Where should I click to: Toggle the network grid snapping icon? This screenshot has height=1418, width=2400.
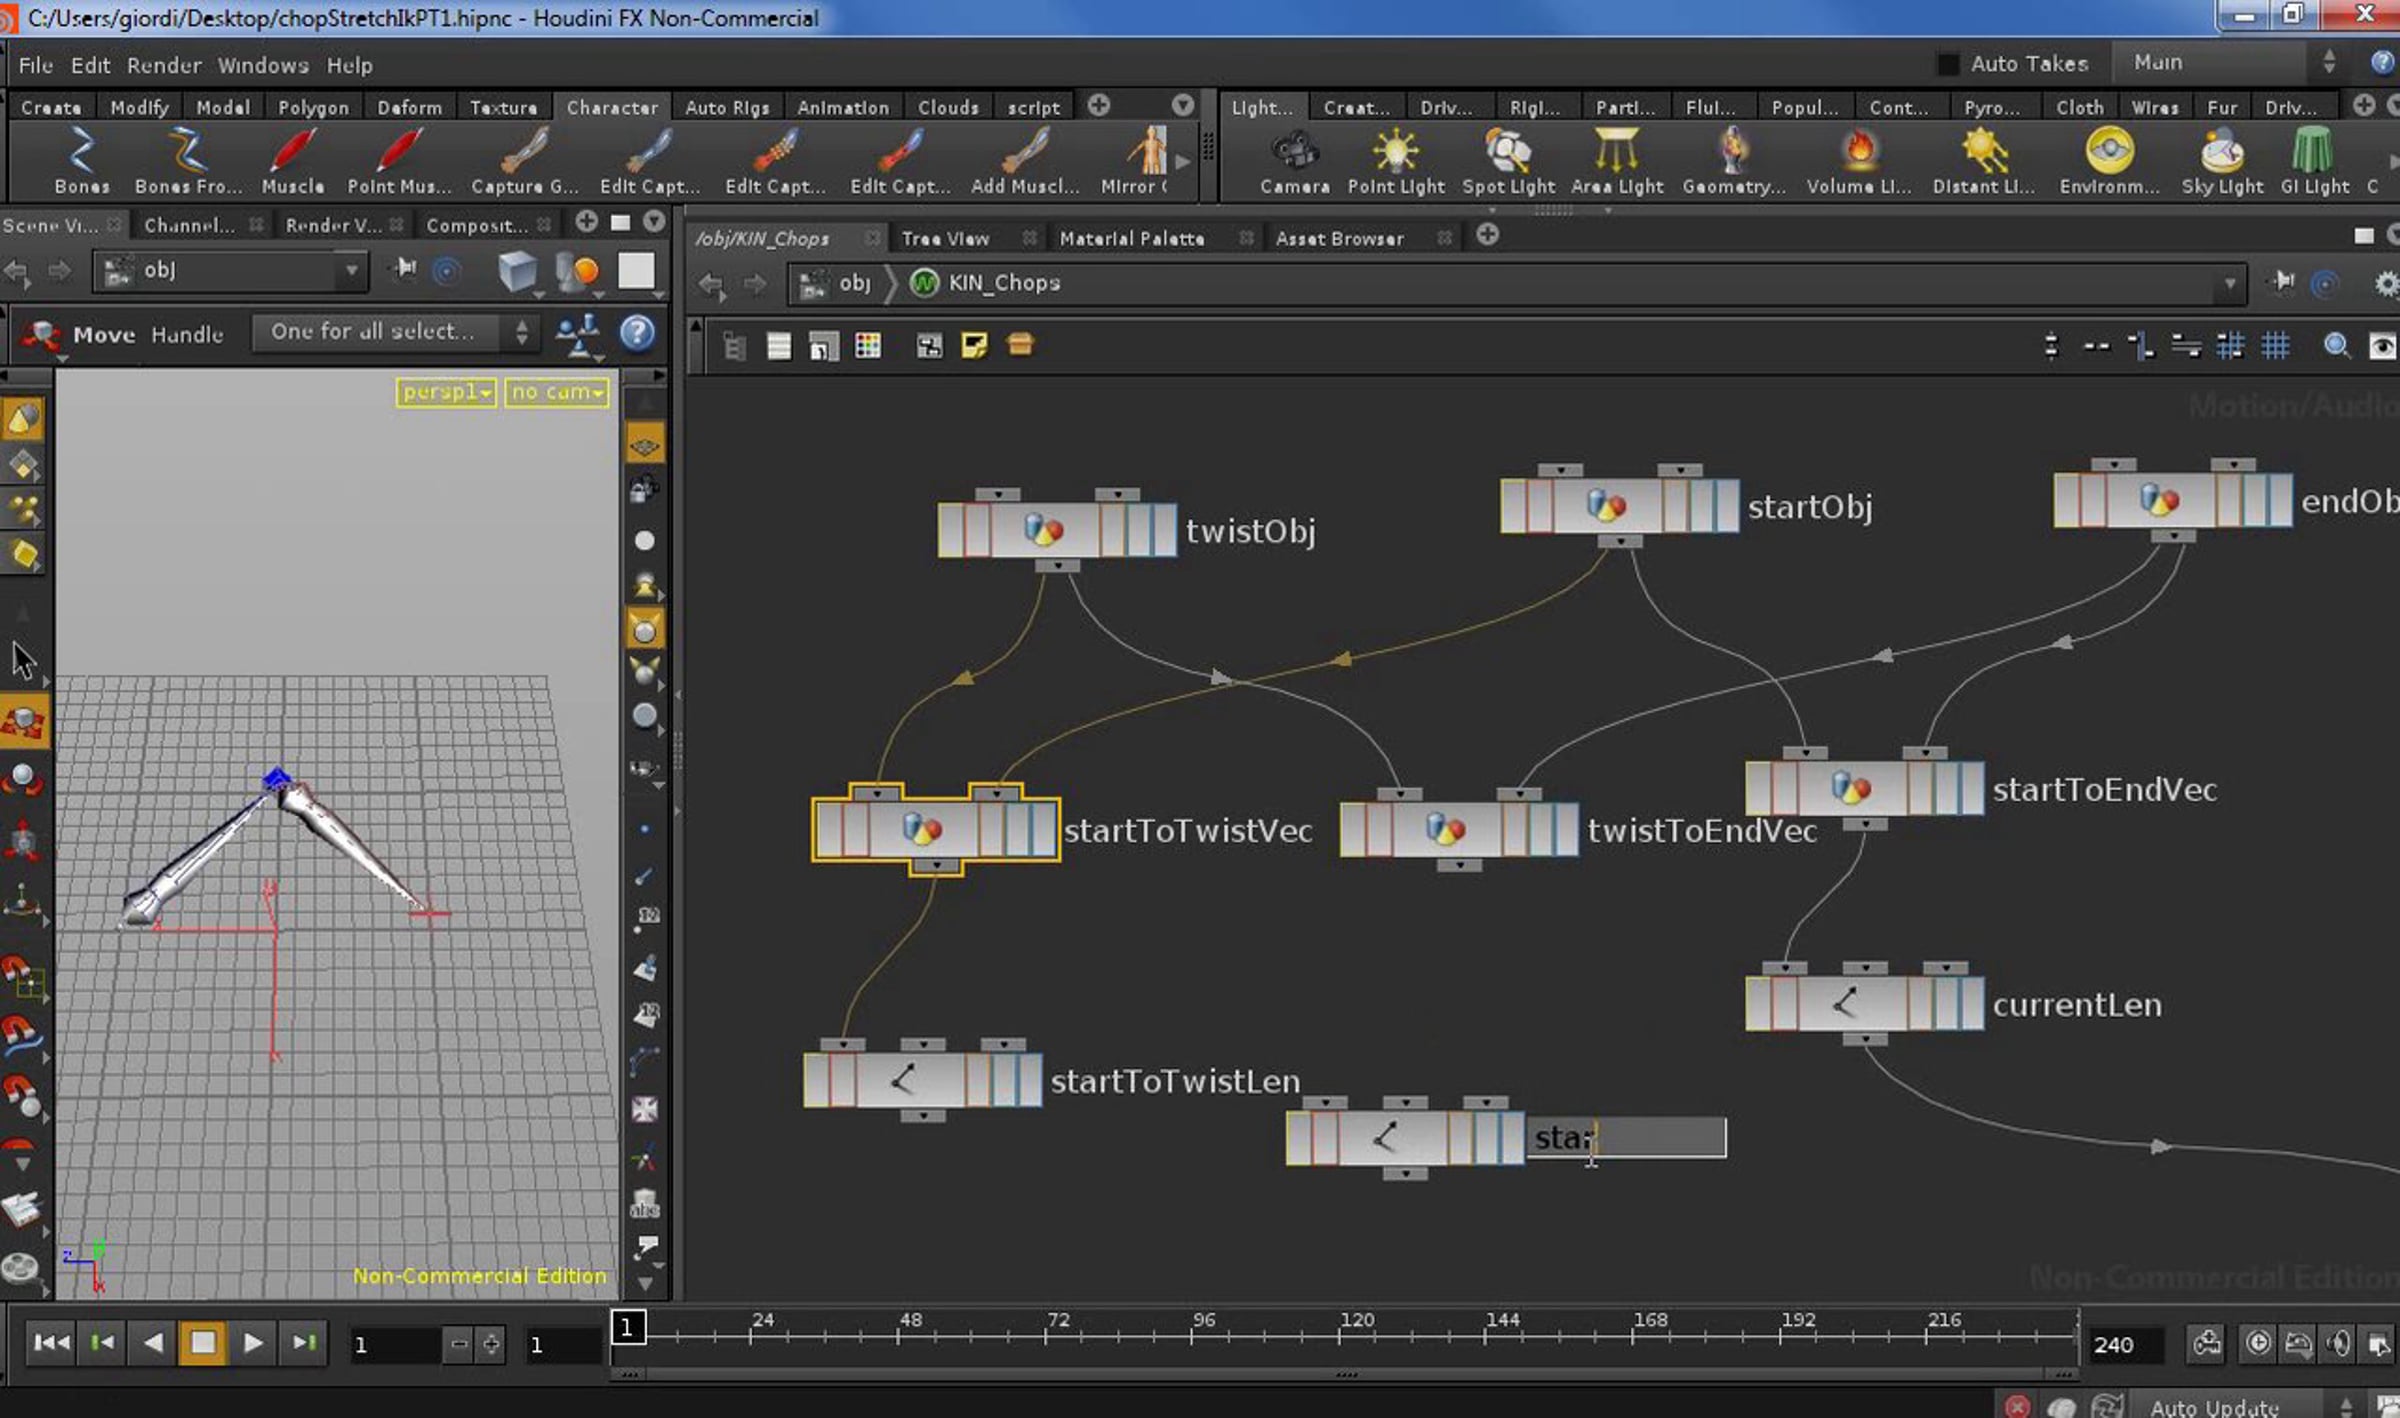click(2275, 346)
